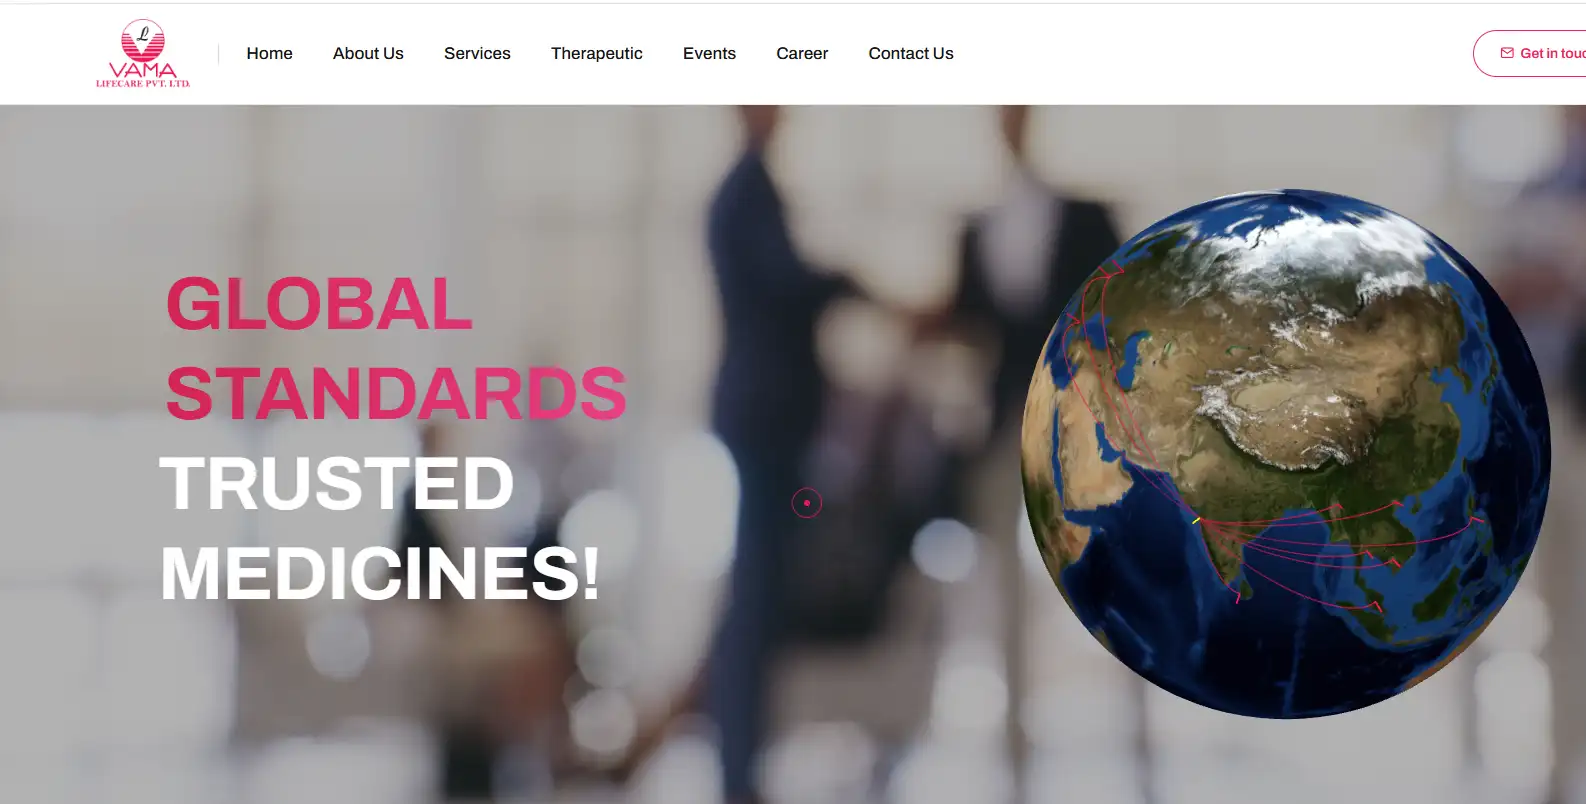1586x804 pixels.
Task: Click the rotating 3D globe
Action: point(1286,453)
